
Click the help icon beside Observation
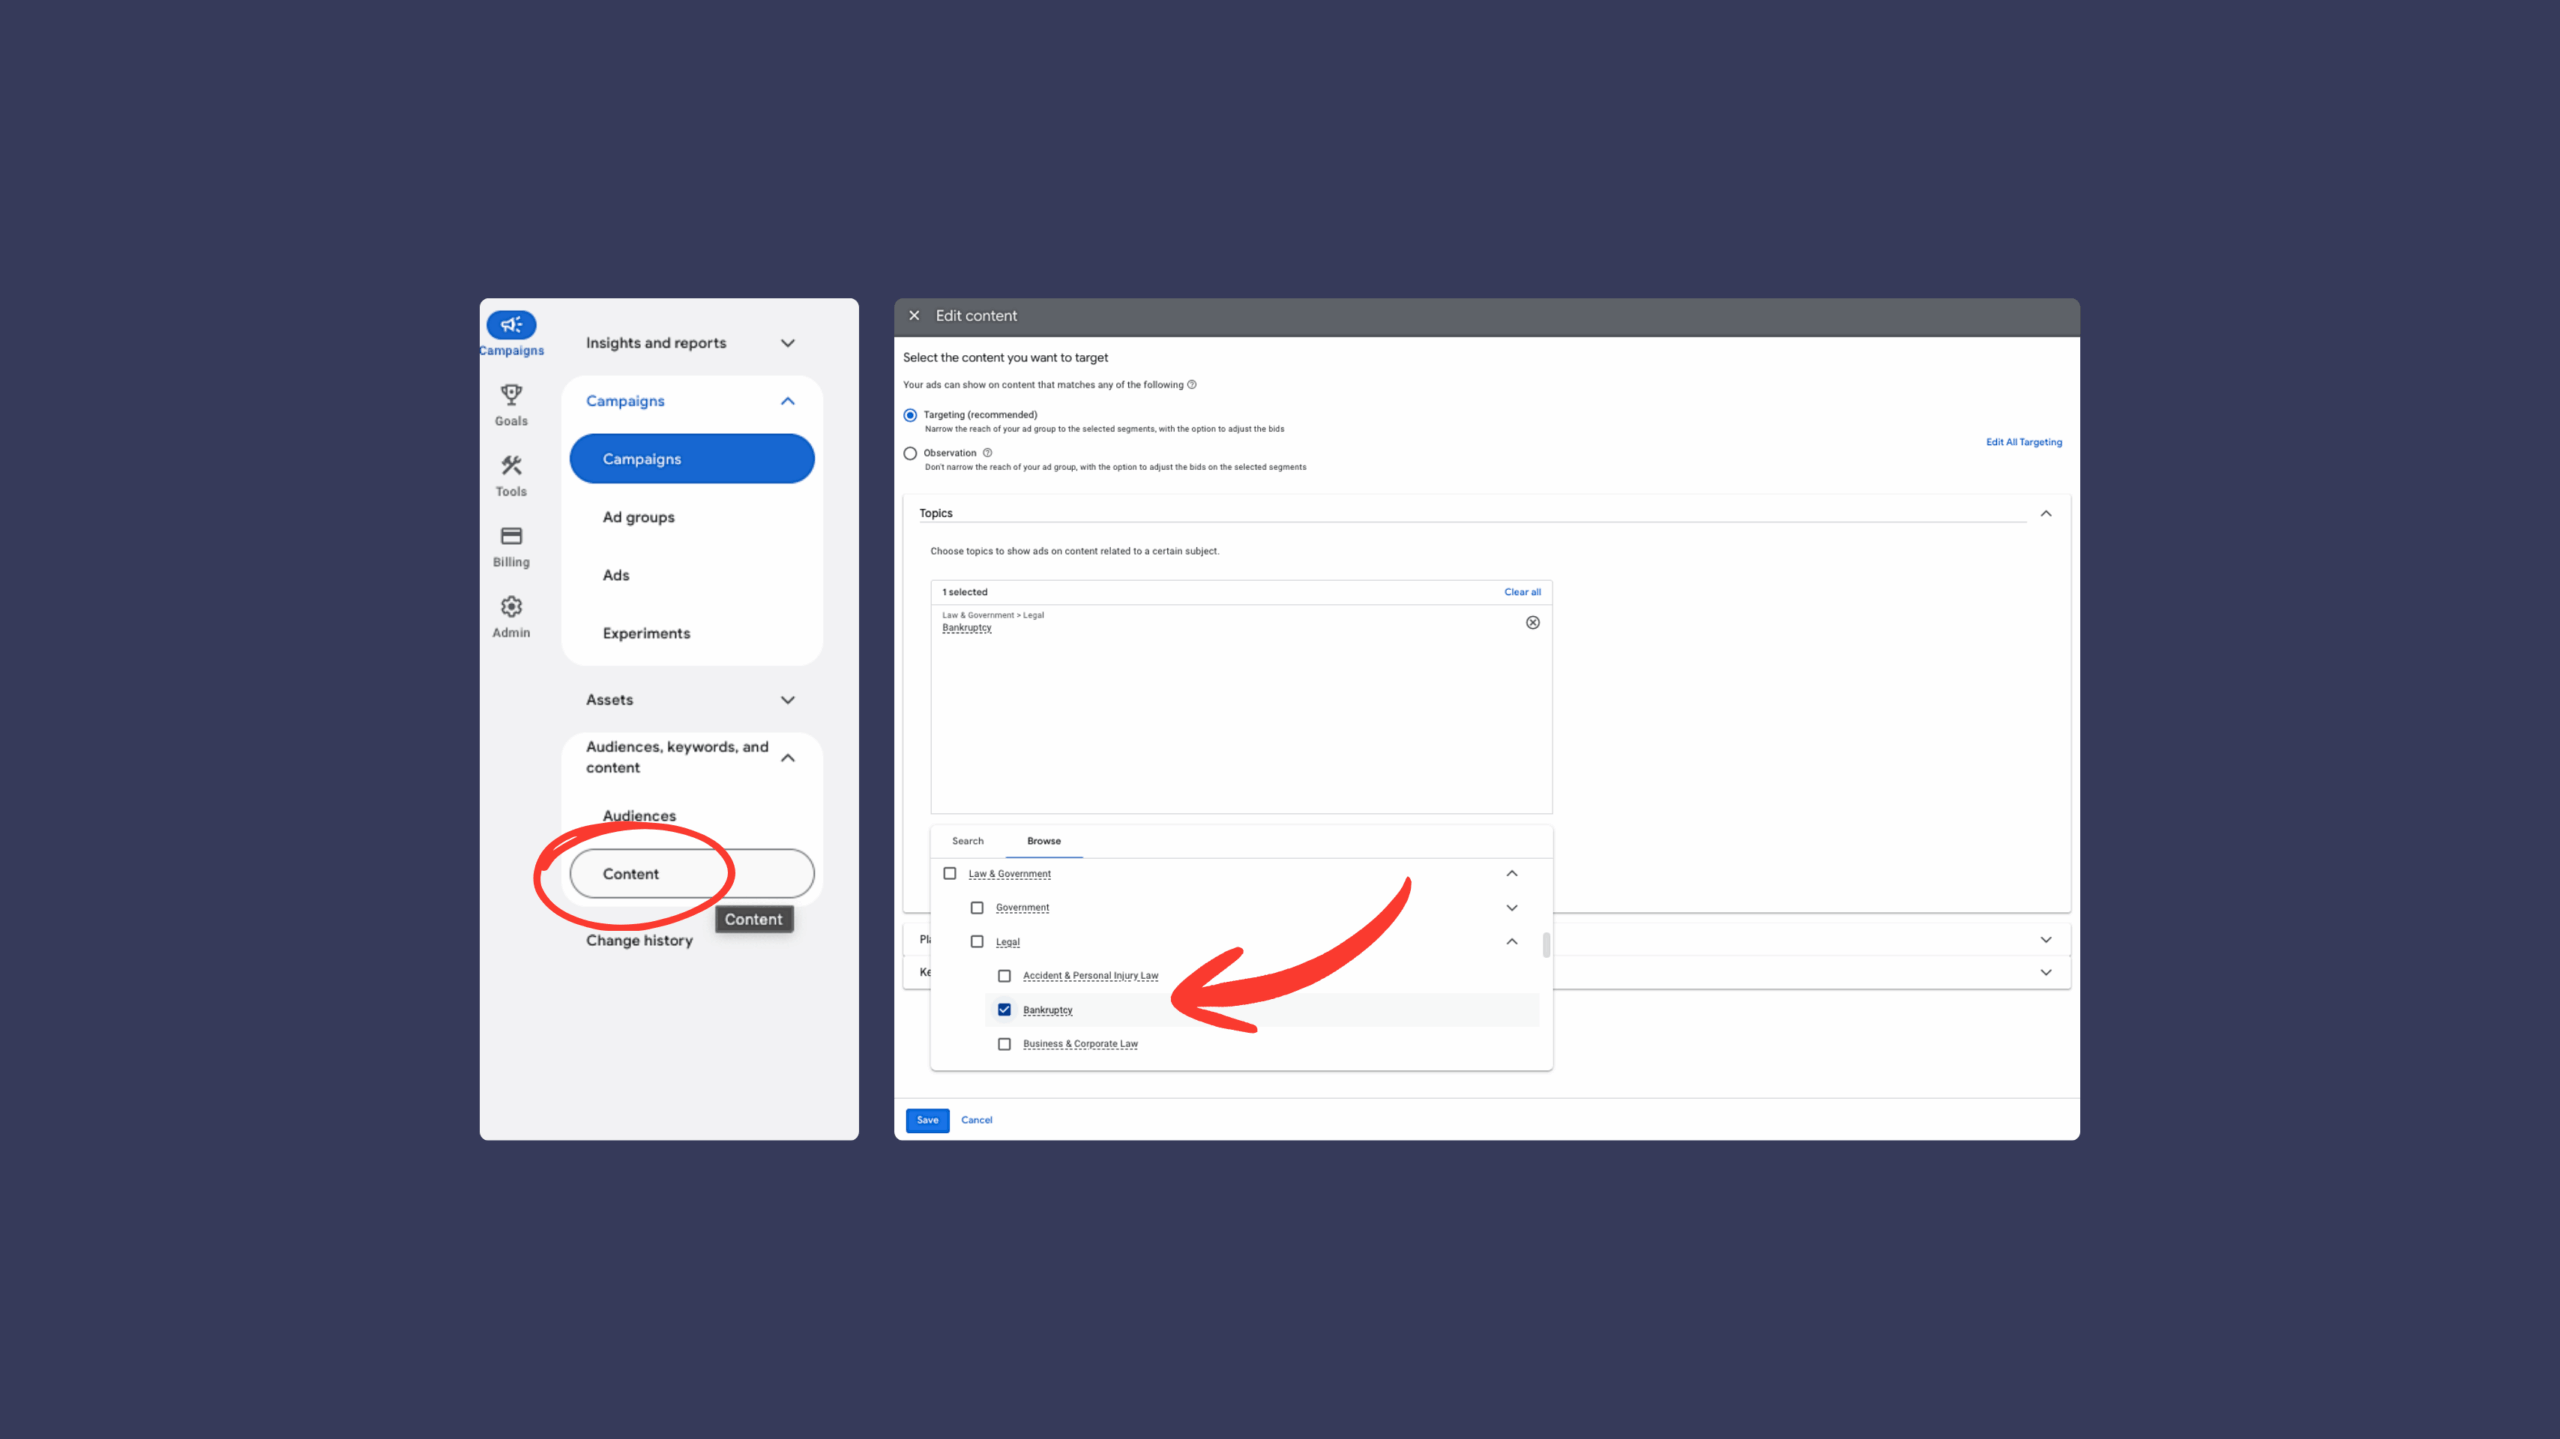click(987, 453)
